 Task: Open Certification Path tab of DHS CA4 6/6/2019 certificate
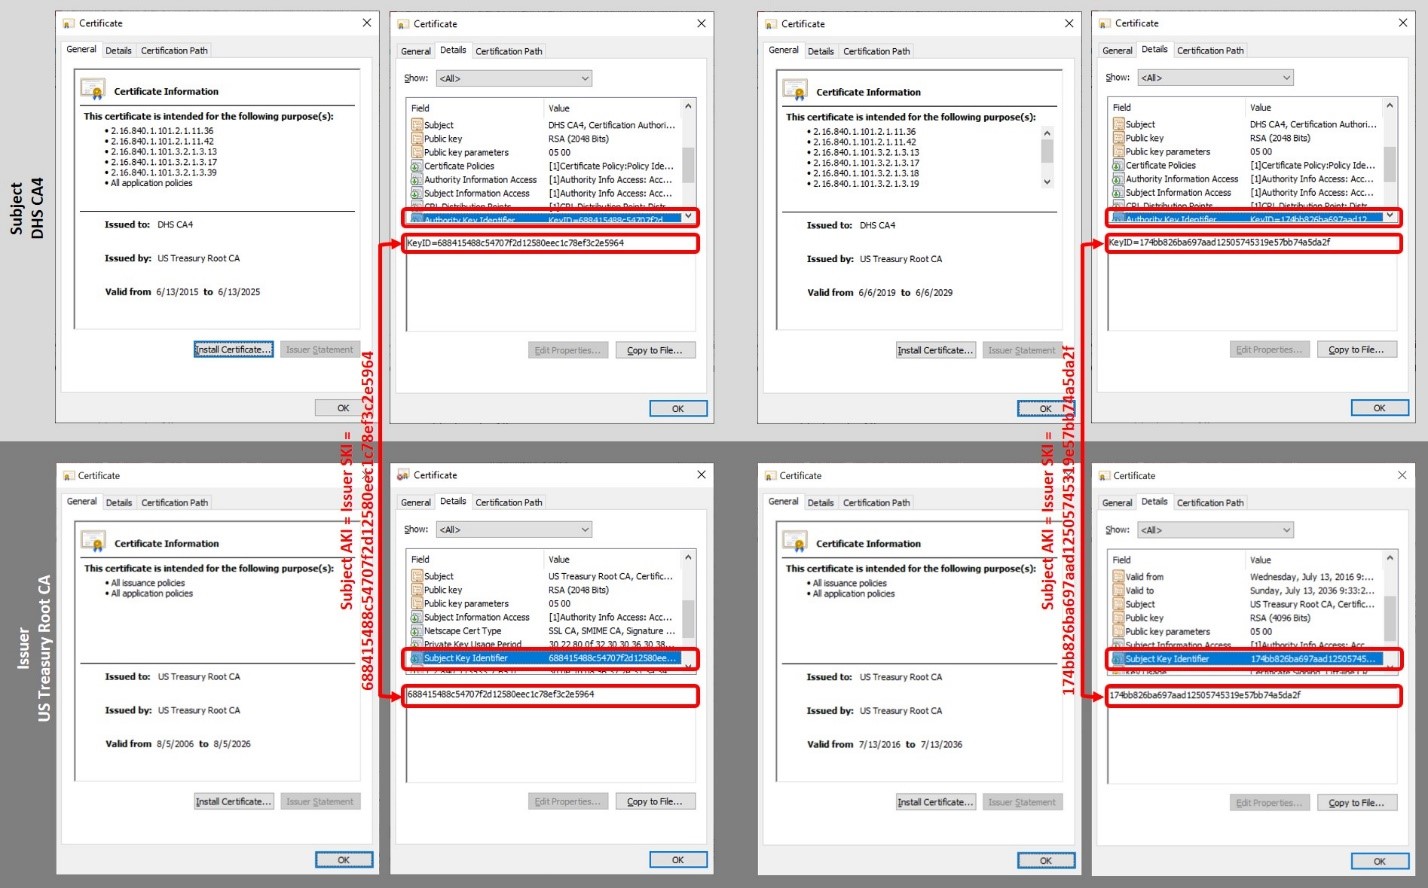click(877, 51)
